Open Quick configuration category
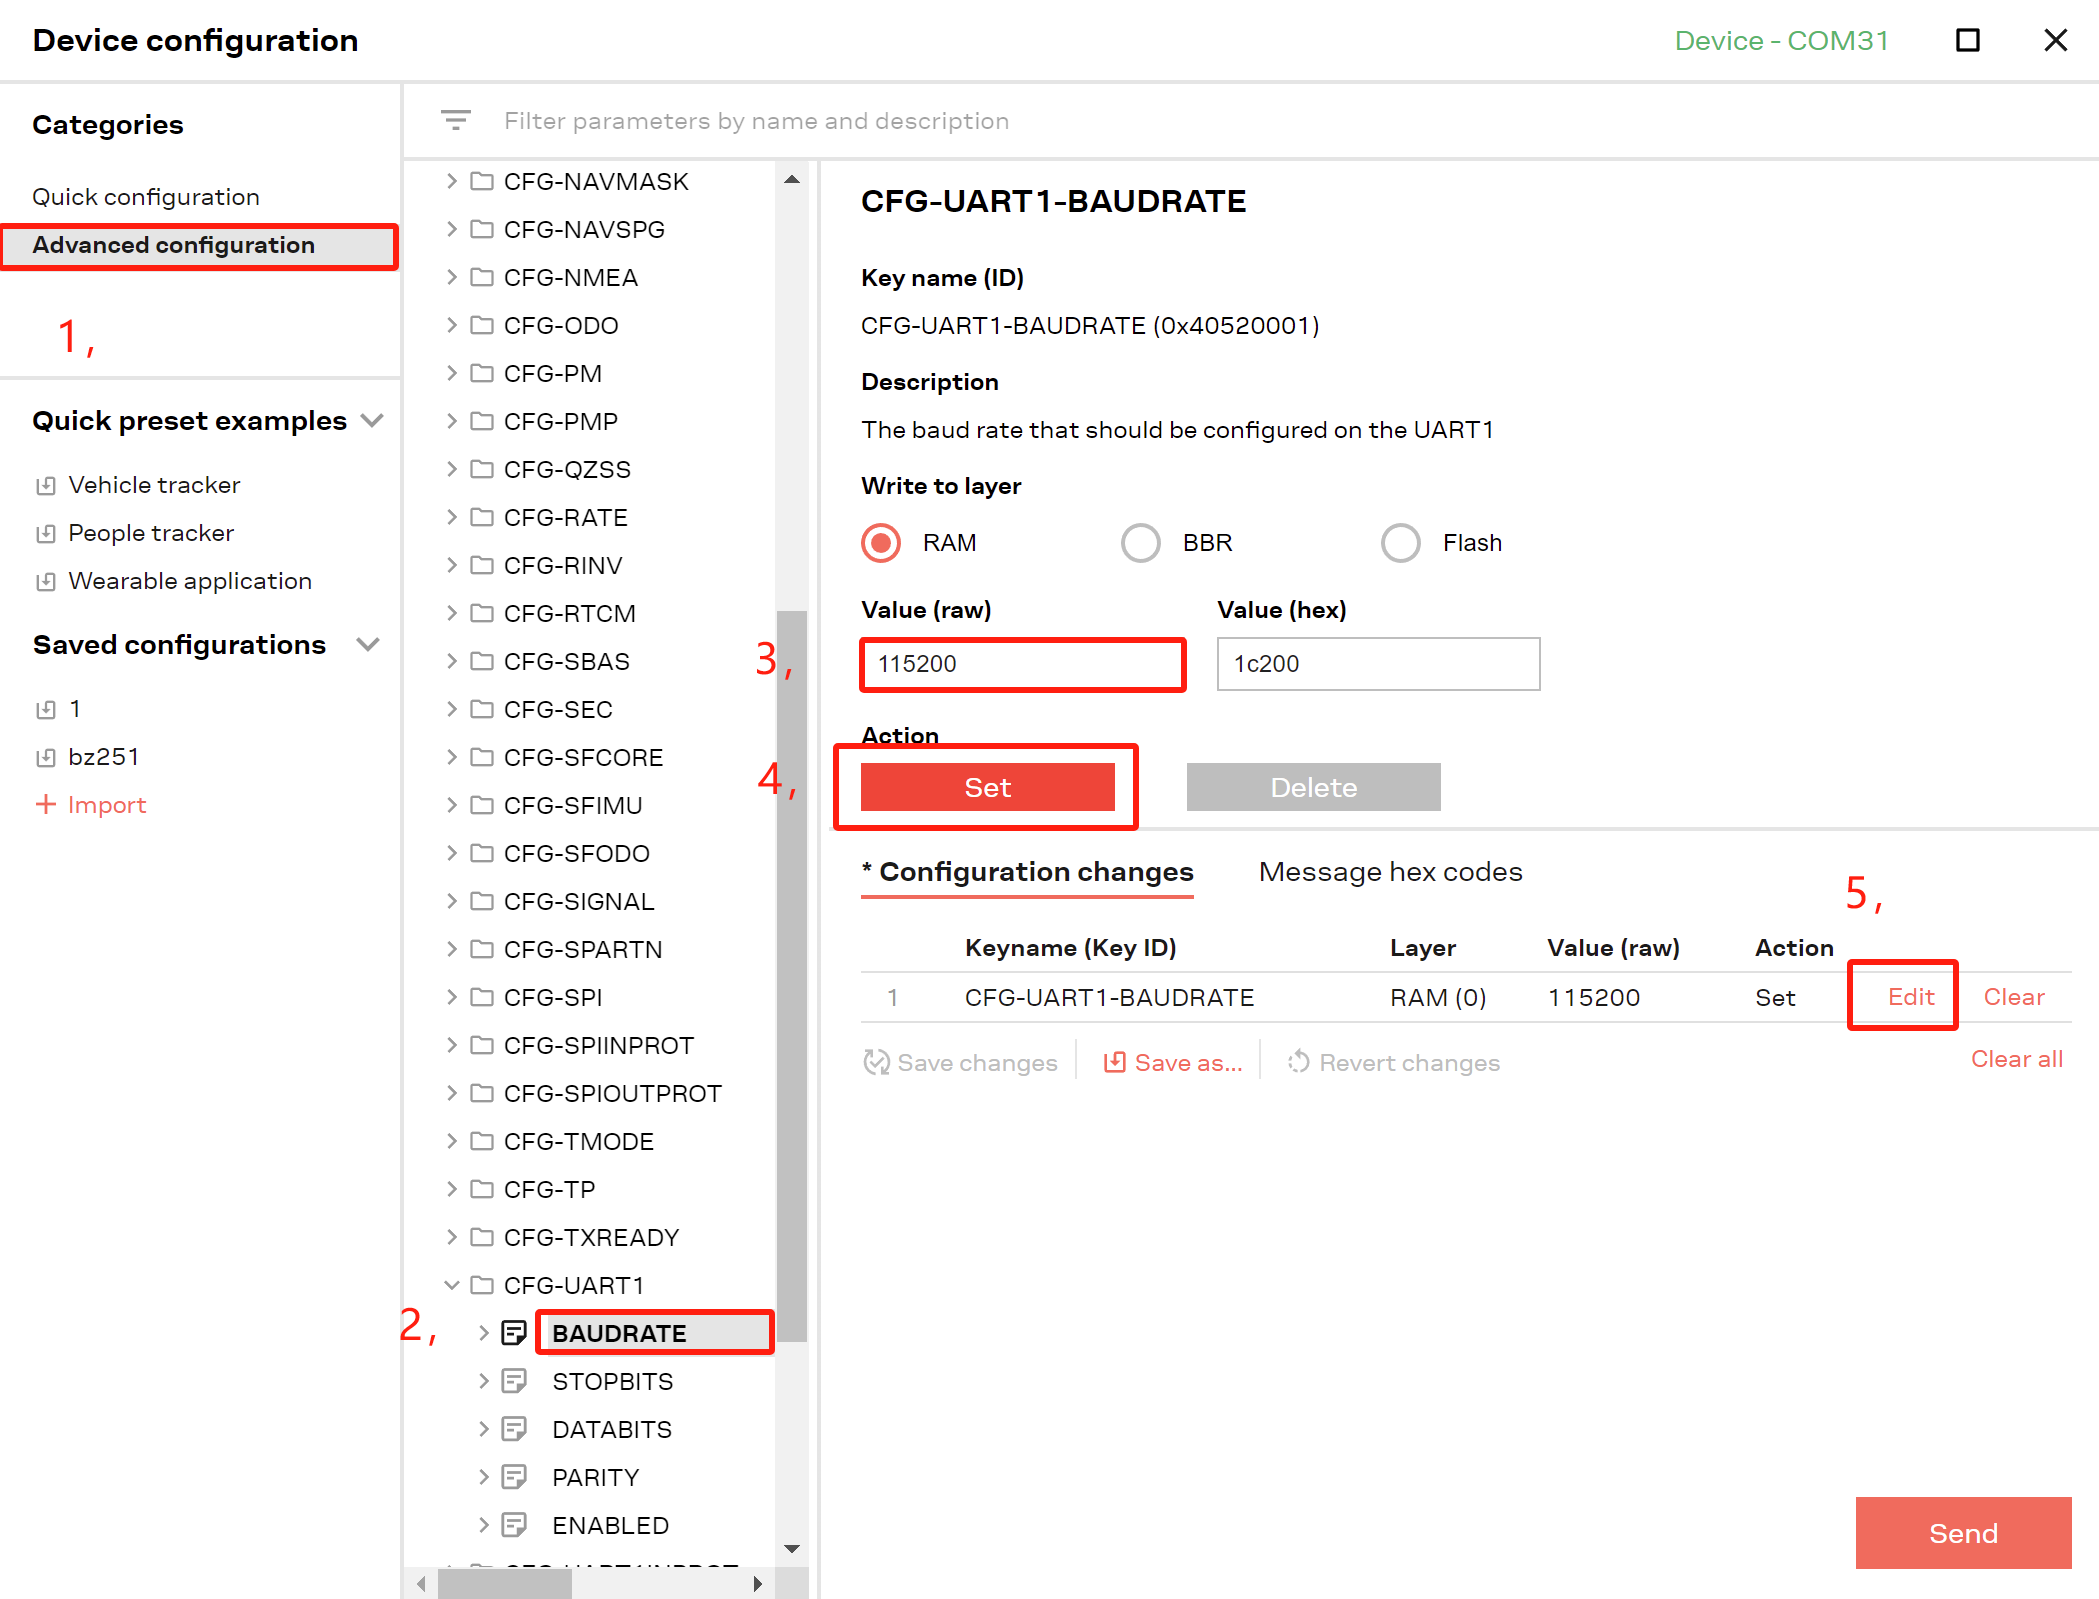The image size is (2099, 1599). (x=146, y=197)
